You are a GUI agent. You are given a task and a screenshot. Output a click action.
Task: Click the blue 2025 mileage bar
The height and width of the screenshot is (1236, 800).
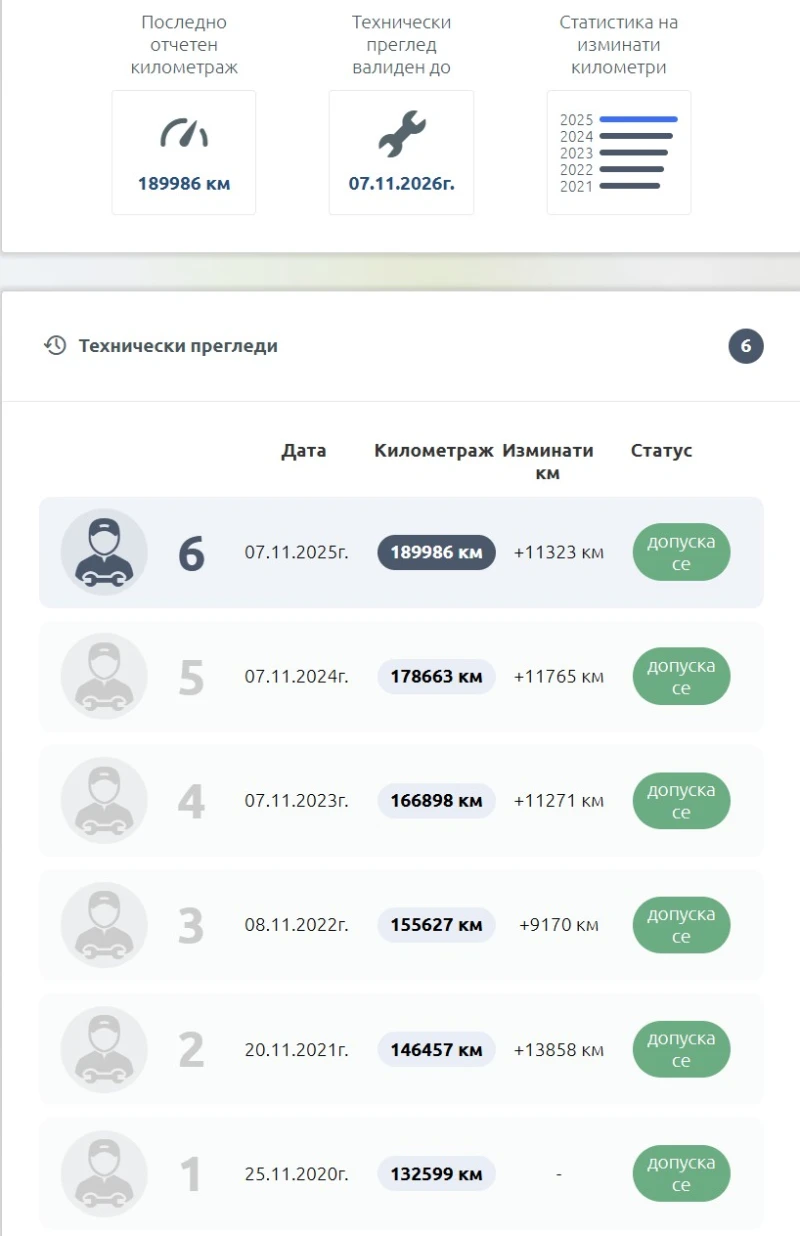click(638, 118)
